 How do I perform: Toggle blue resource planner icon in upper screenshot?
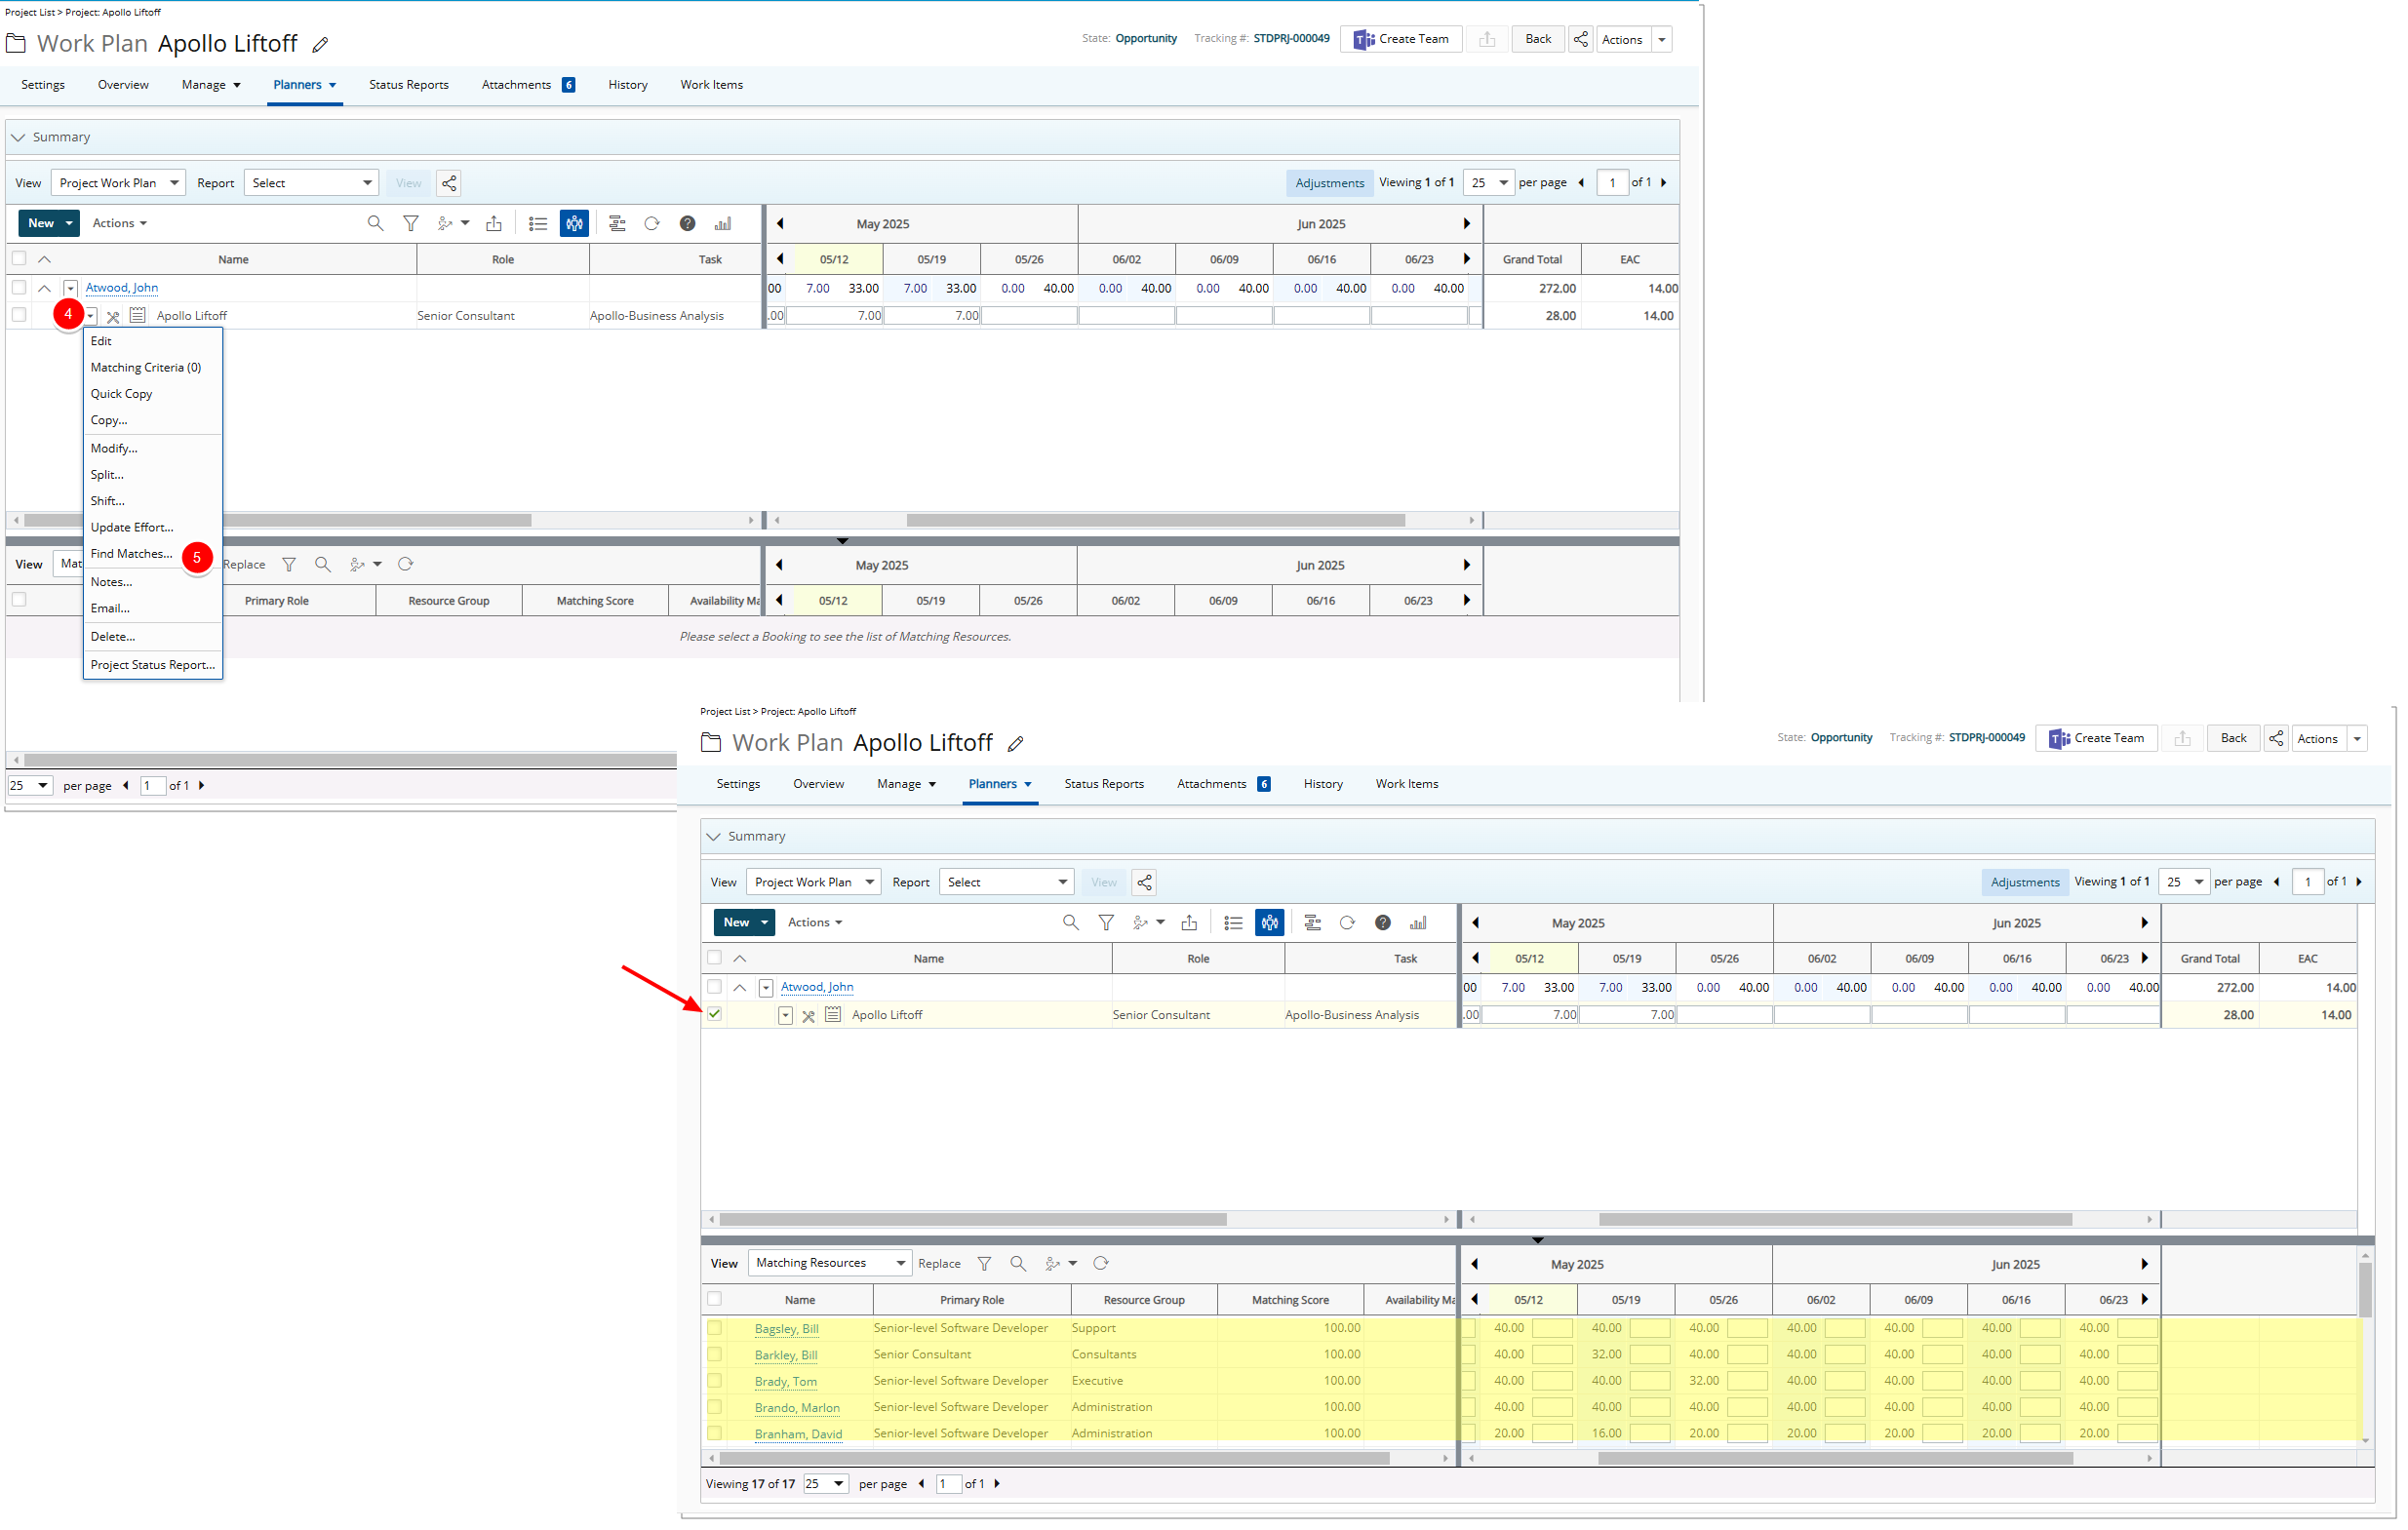(575, 224)
